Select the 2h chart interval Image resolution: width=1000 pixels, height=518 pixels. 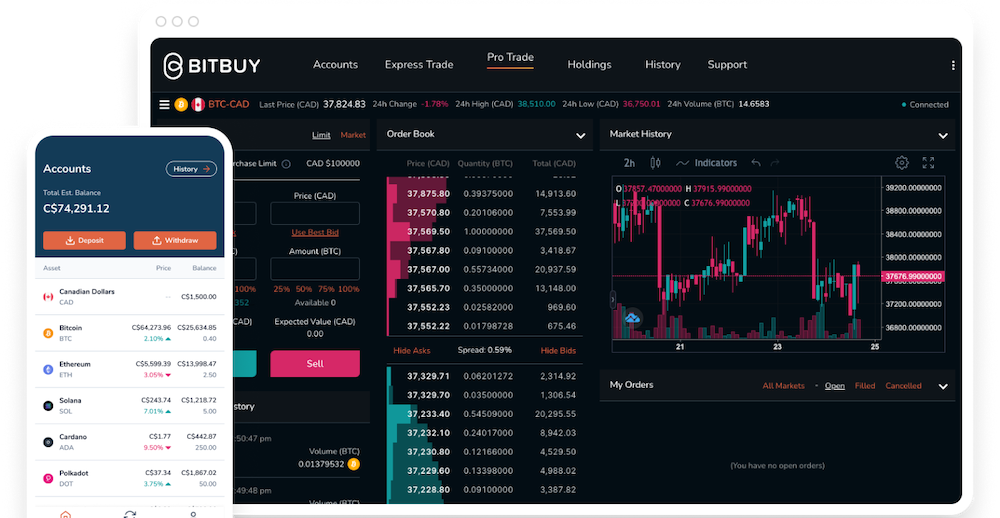click(x=629, y=163)
